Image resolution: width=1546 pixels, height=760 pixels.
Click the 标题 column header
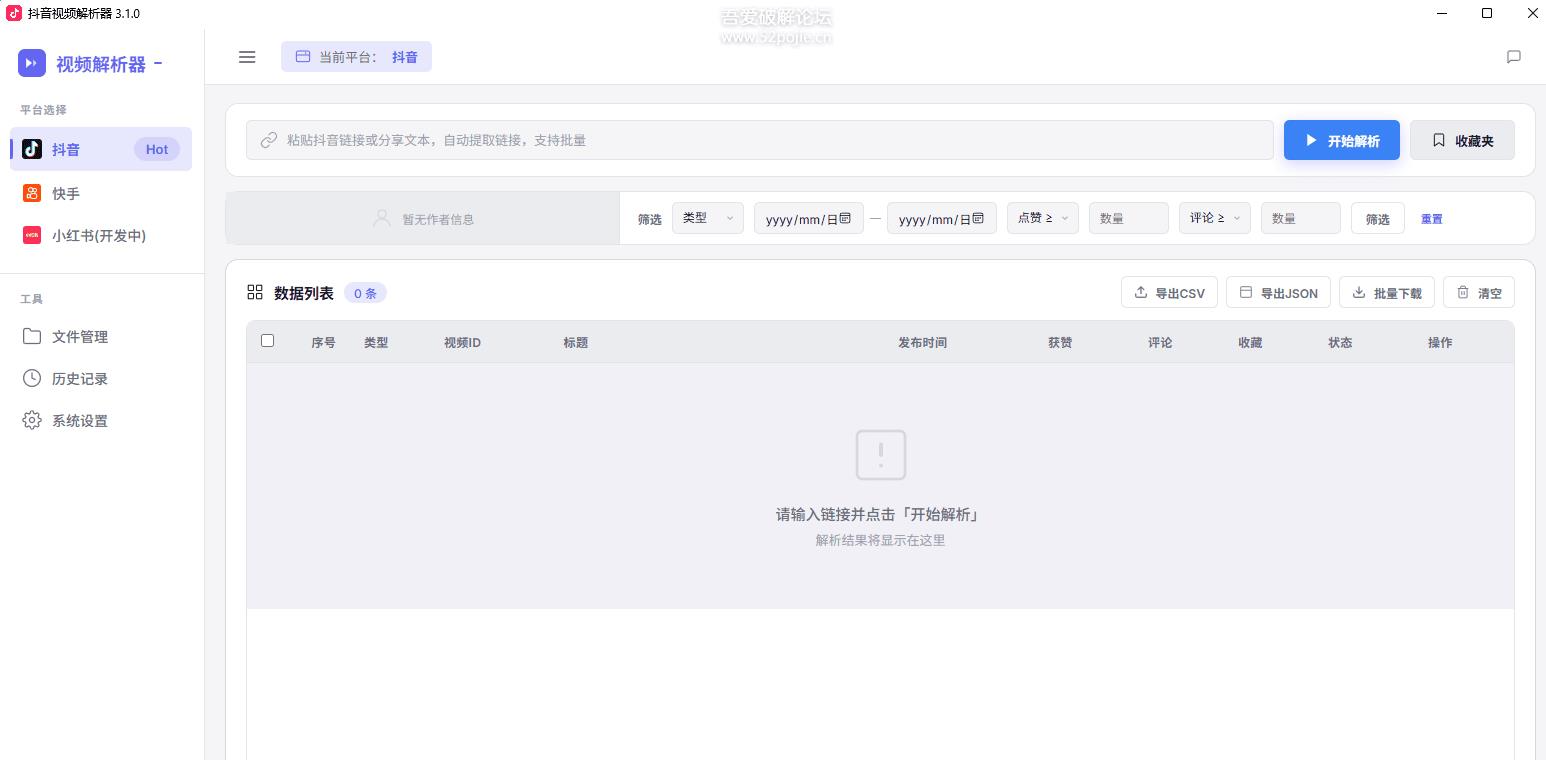tap(575, 342)
